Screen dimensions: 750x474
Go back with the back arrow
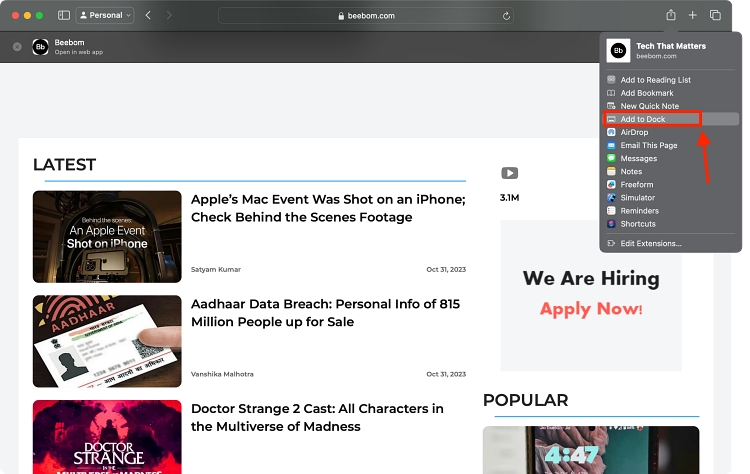click(148, 15)
